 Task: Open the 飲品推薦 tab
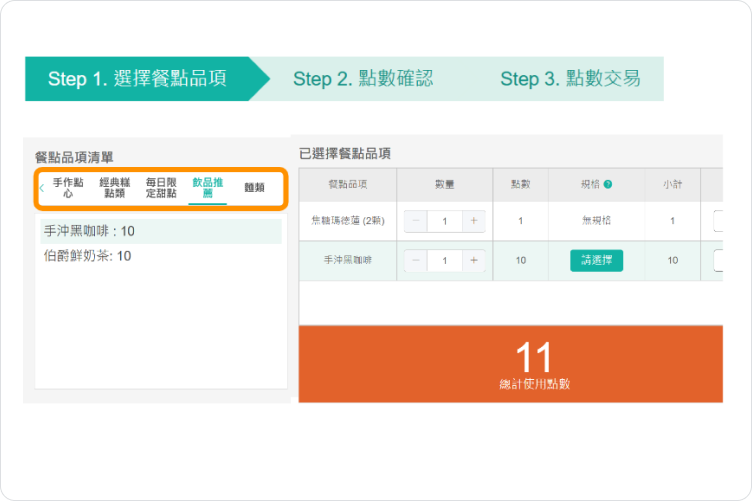(x=208, y=187)
